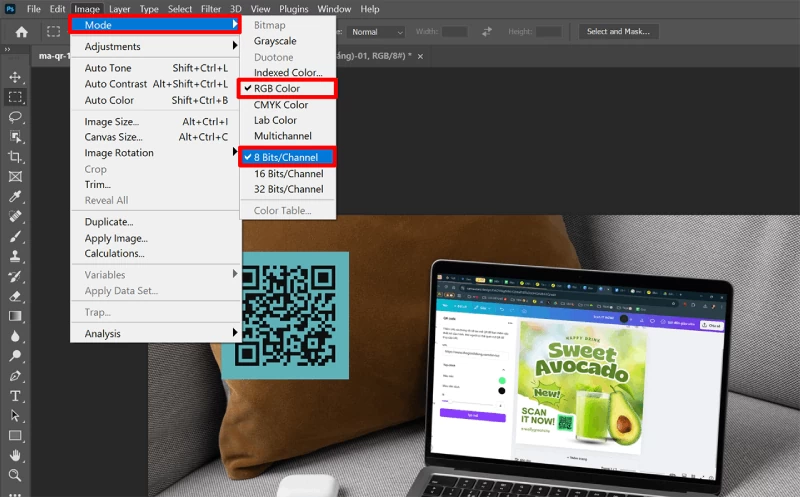This screenshot has height=497, width=800.
Task: Select the Brush tool
Action: point(15,236)
